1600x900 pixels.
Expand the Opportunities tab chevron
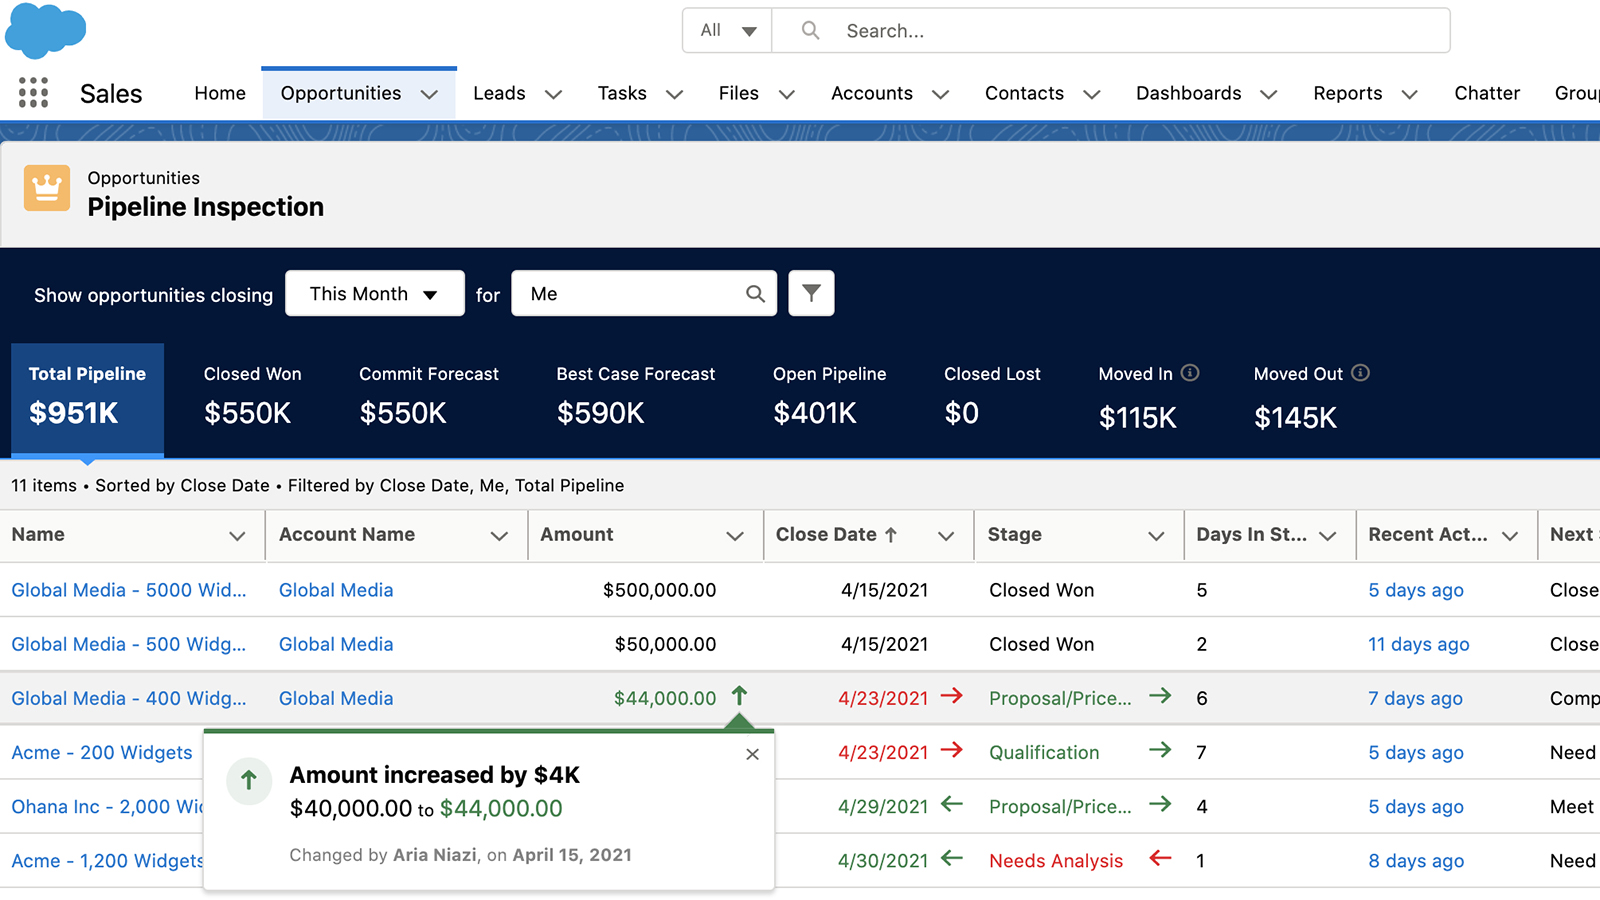(x=430, y=93)
